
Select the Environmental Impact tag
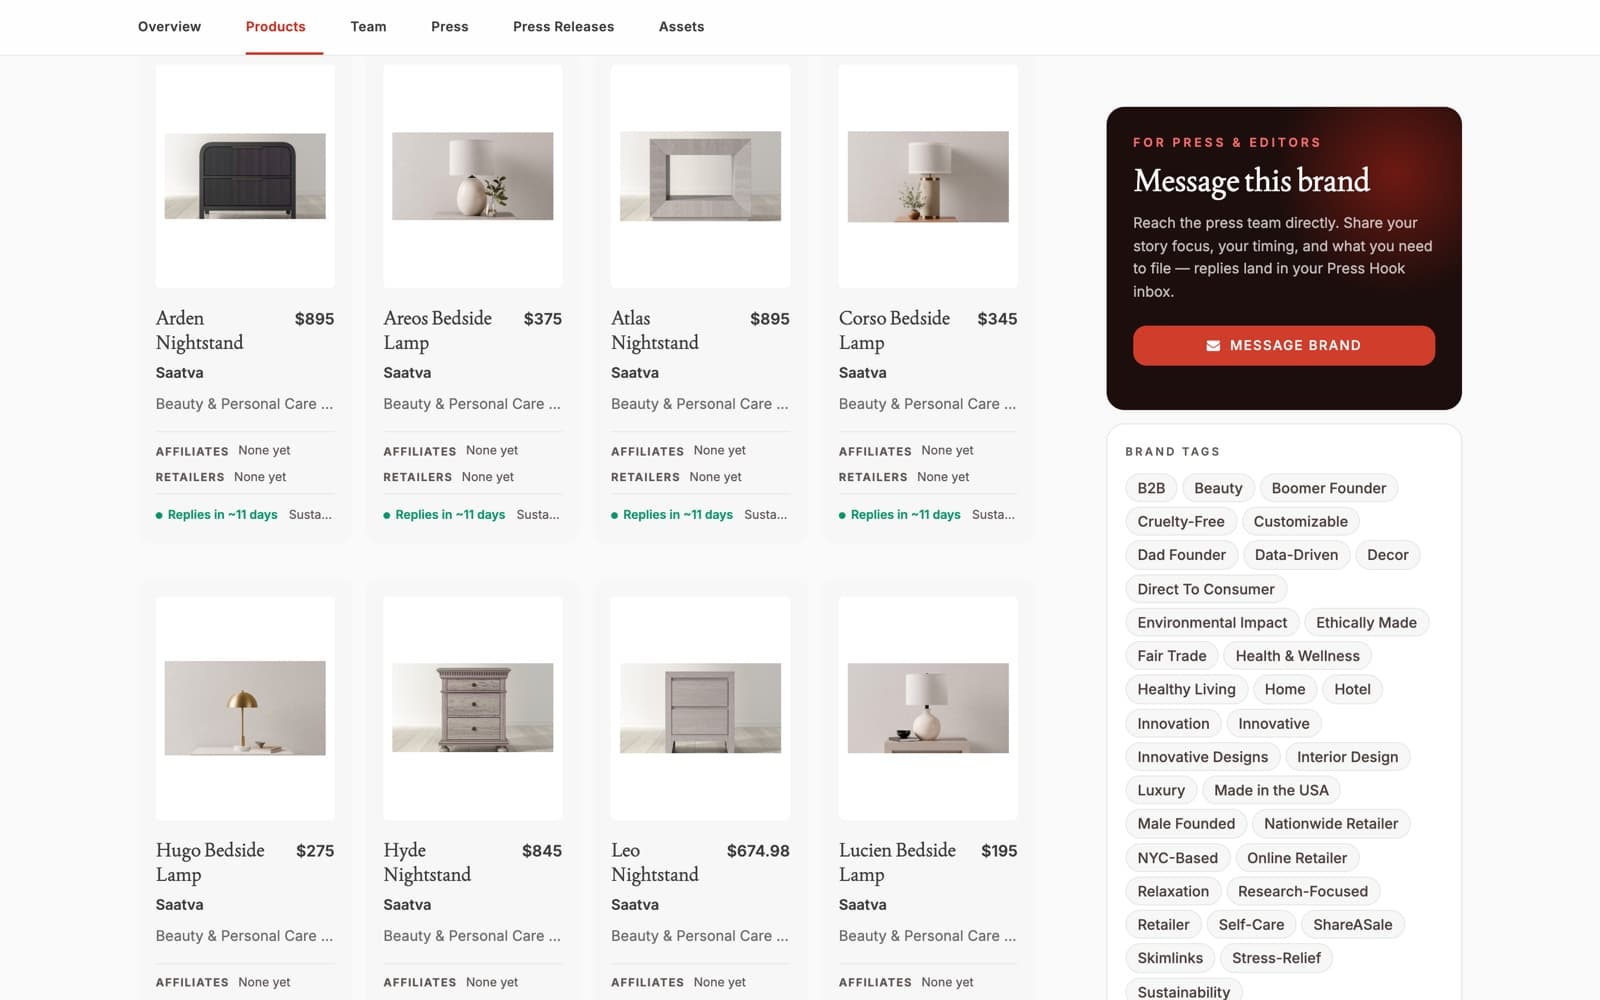point(1212,622)
